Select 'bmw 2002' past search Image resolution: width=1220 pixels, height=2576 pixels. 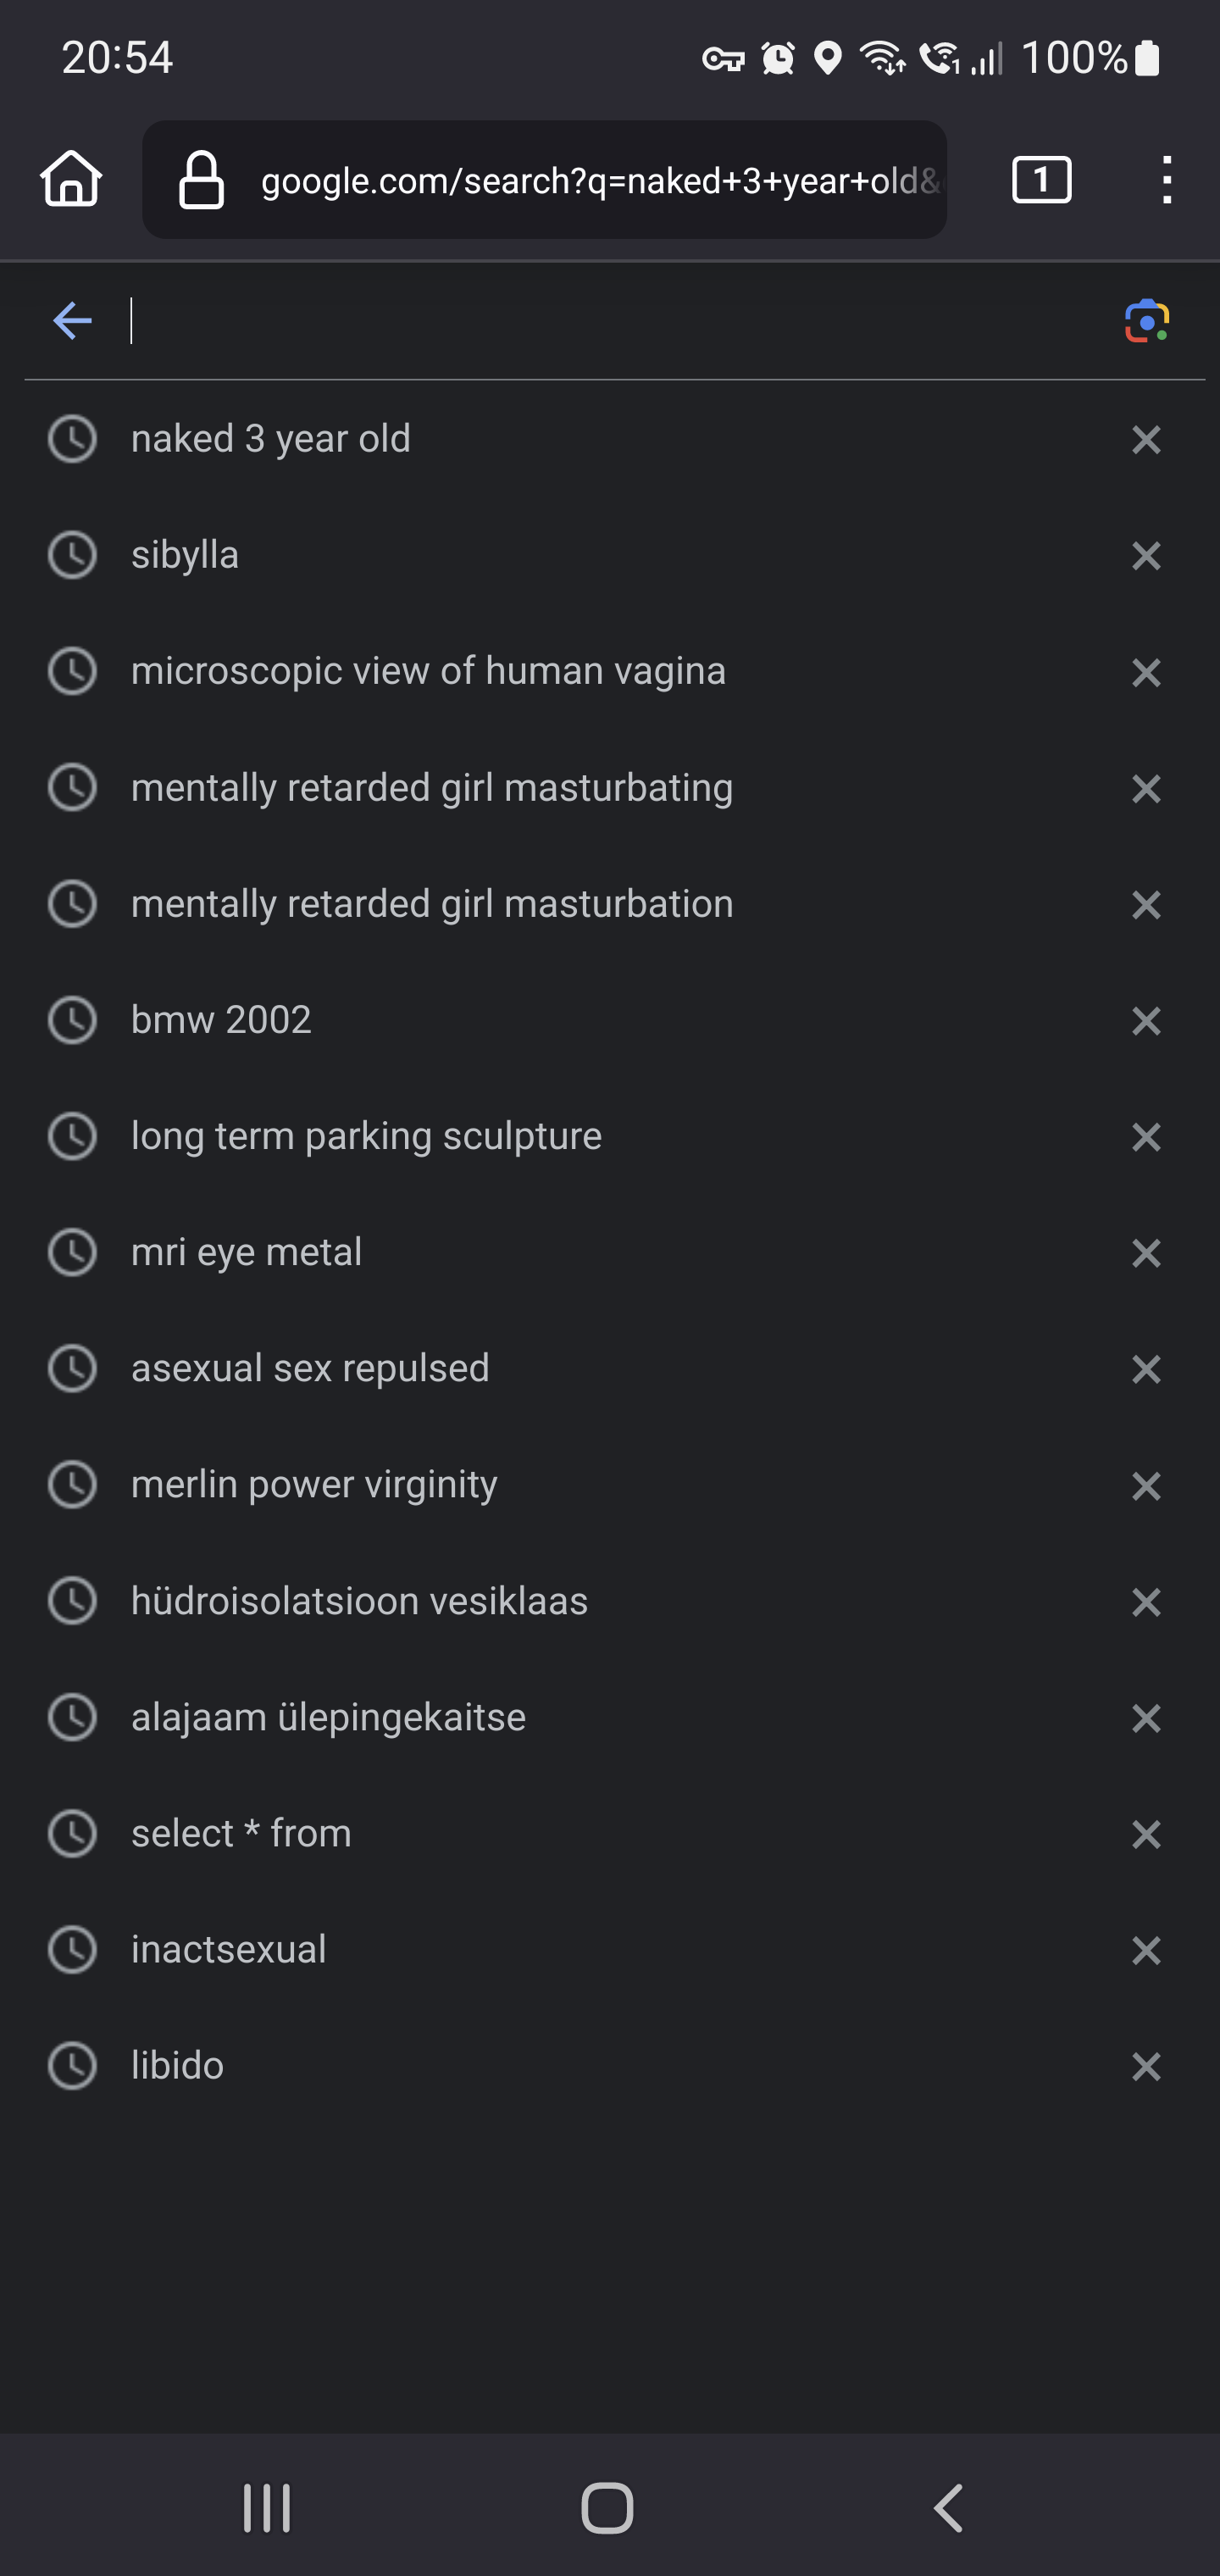(x=222, y=1020)
